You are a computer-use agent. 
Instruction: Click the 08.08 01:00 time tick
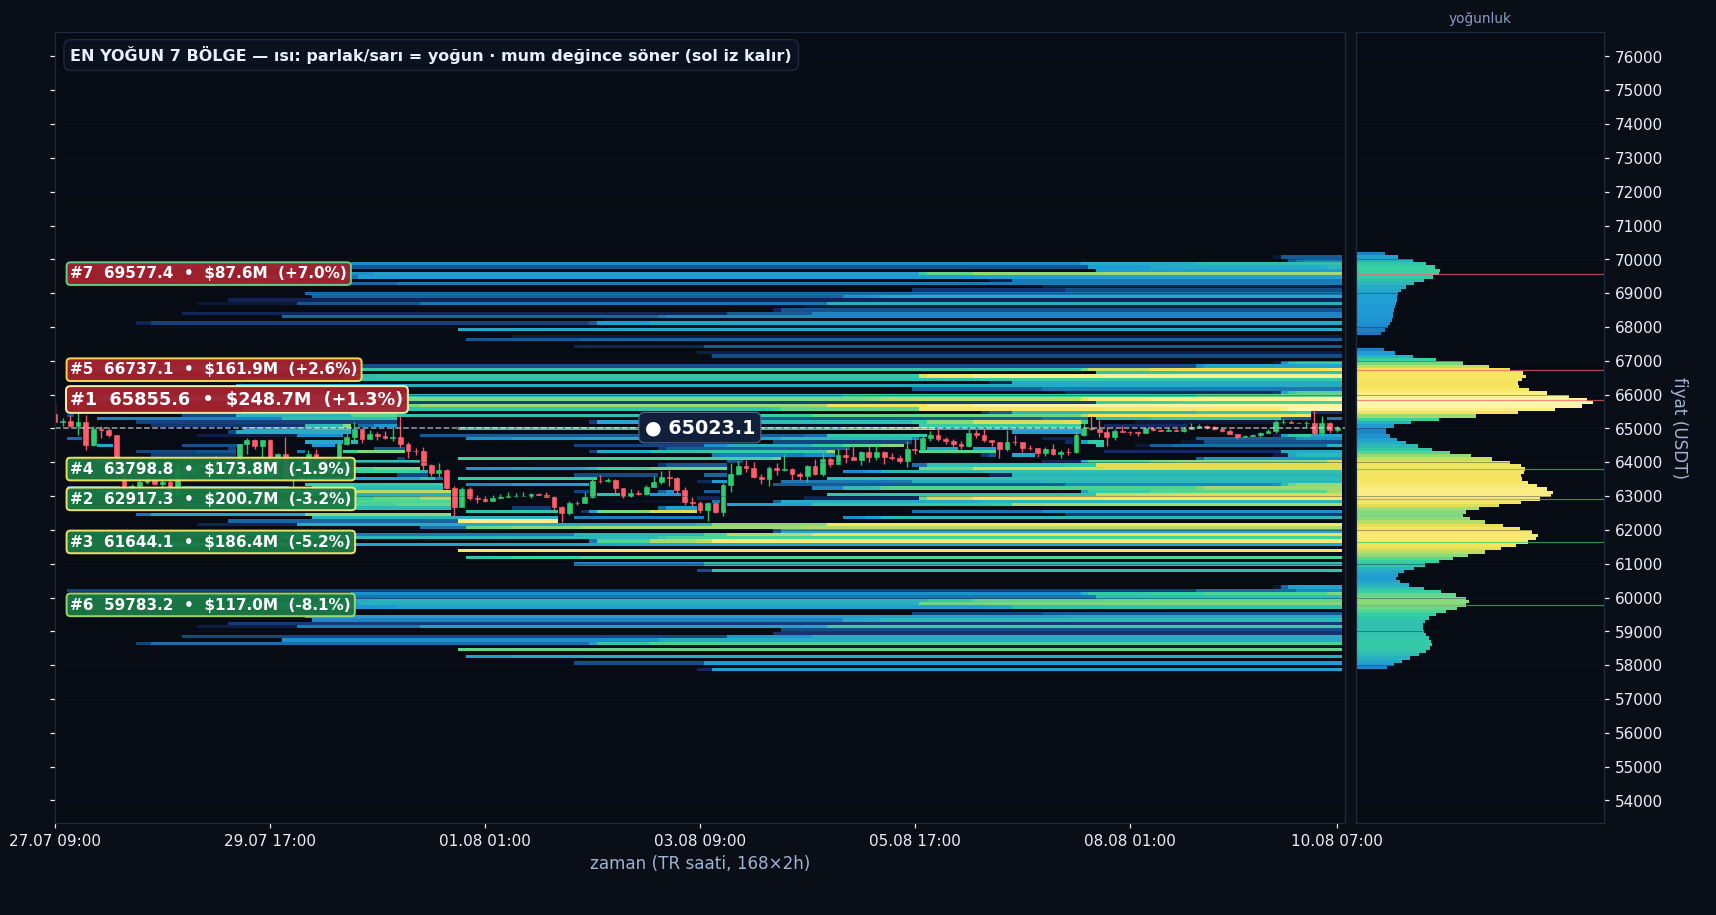[x=1130, y=841]
